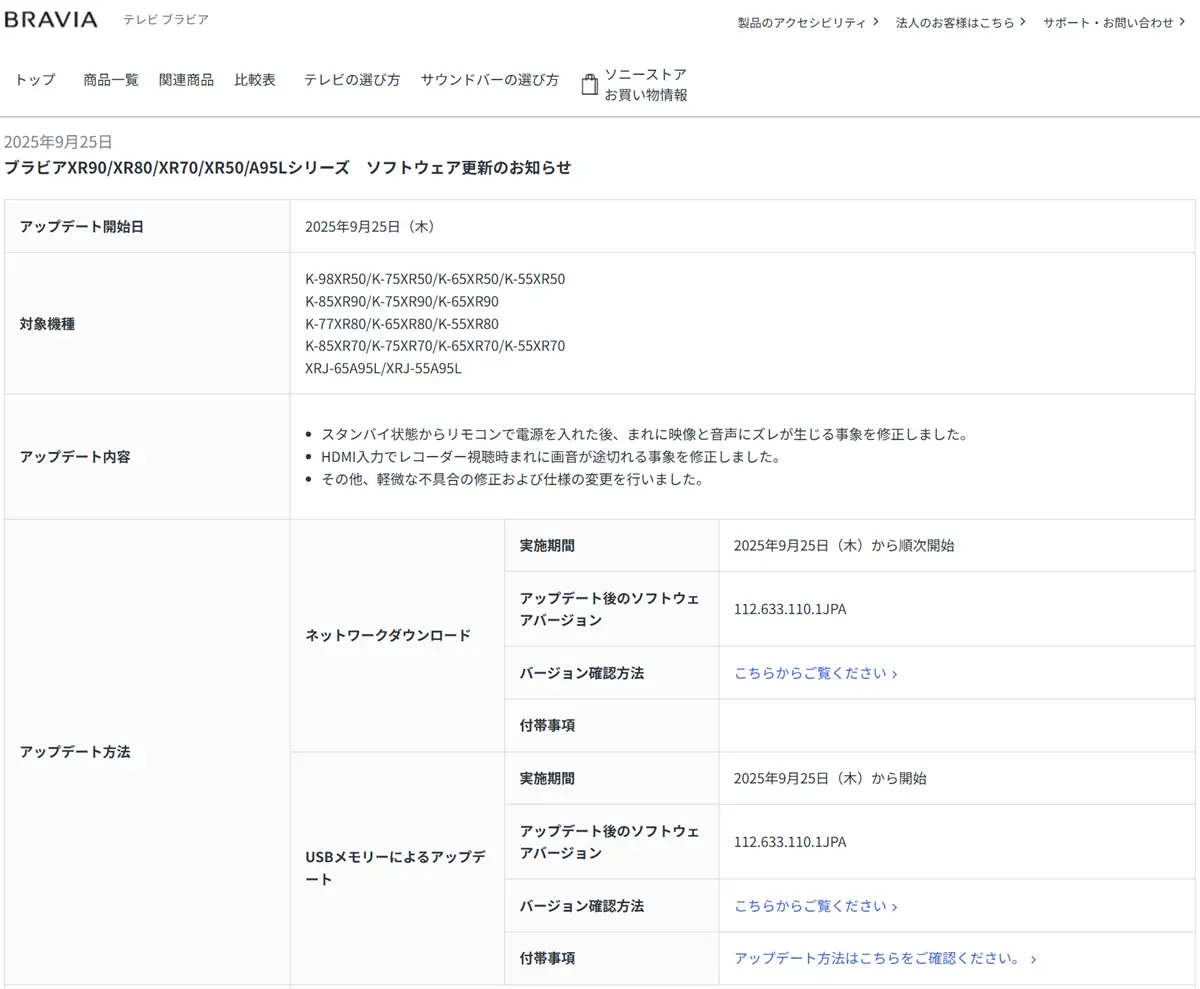Click model line K-98XR50/K-75XR50/K-65XR50/K-55XR50
The height and width of the screenshot is (989, 1200).
click(x=435, y=279)
